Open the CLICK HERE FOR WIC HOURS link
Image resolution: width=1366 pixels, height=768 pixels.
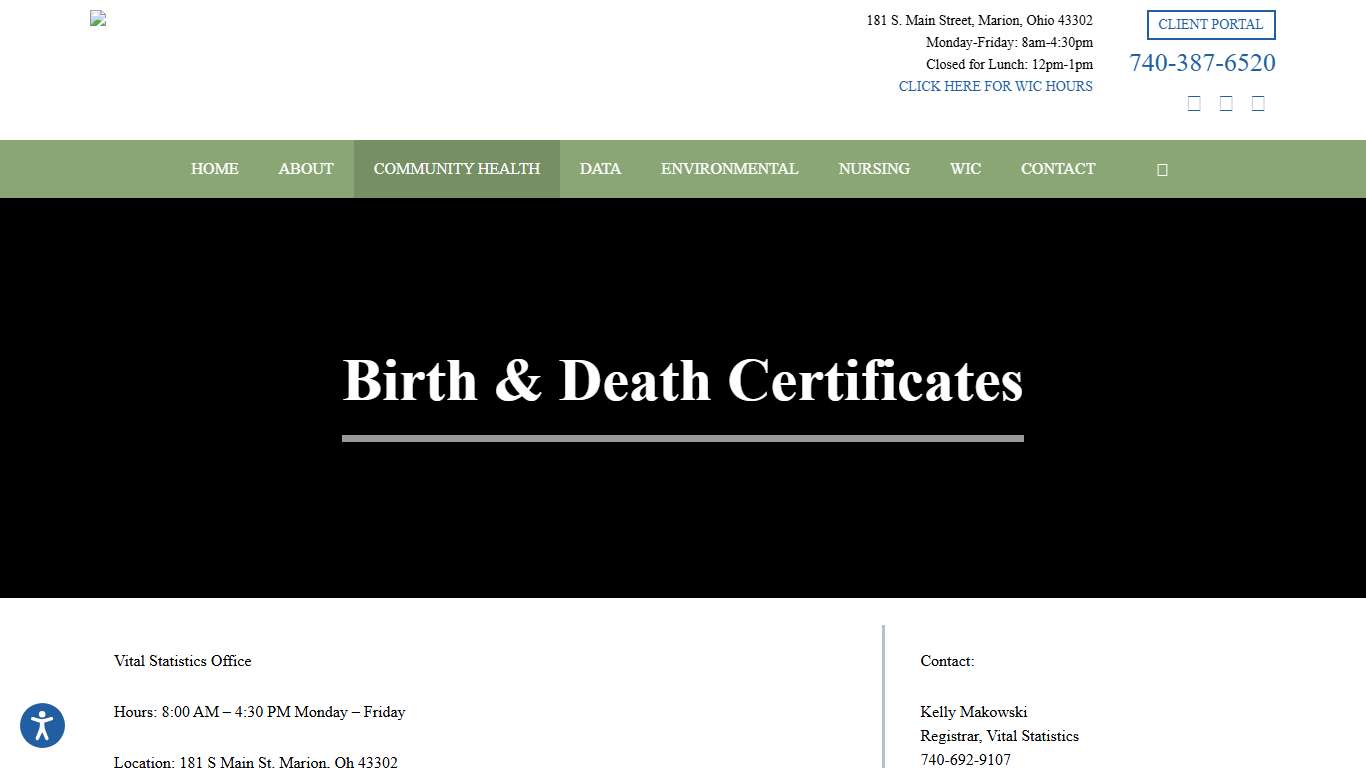(995, 86)
